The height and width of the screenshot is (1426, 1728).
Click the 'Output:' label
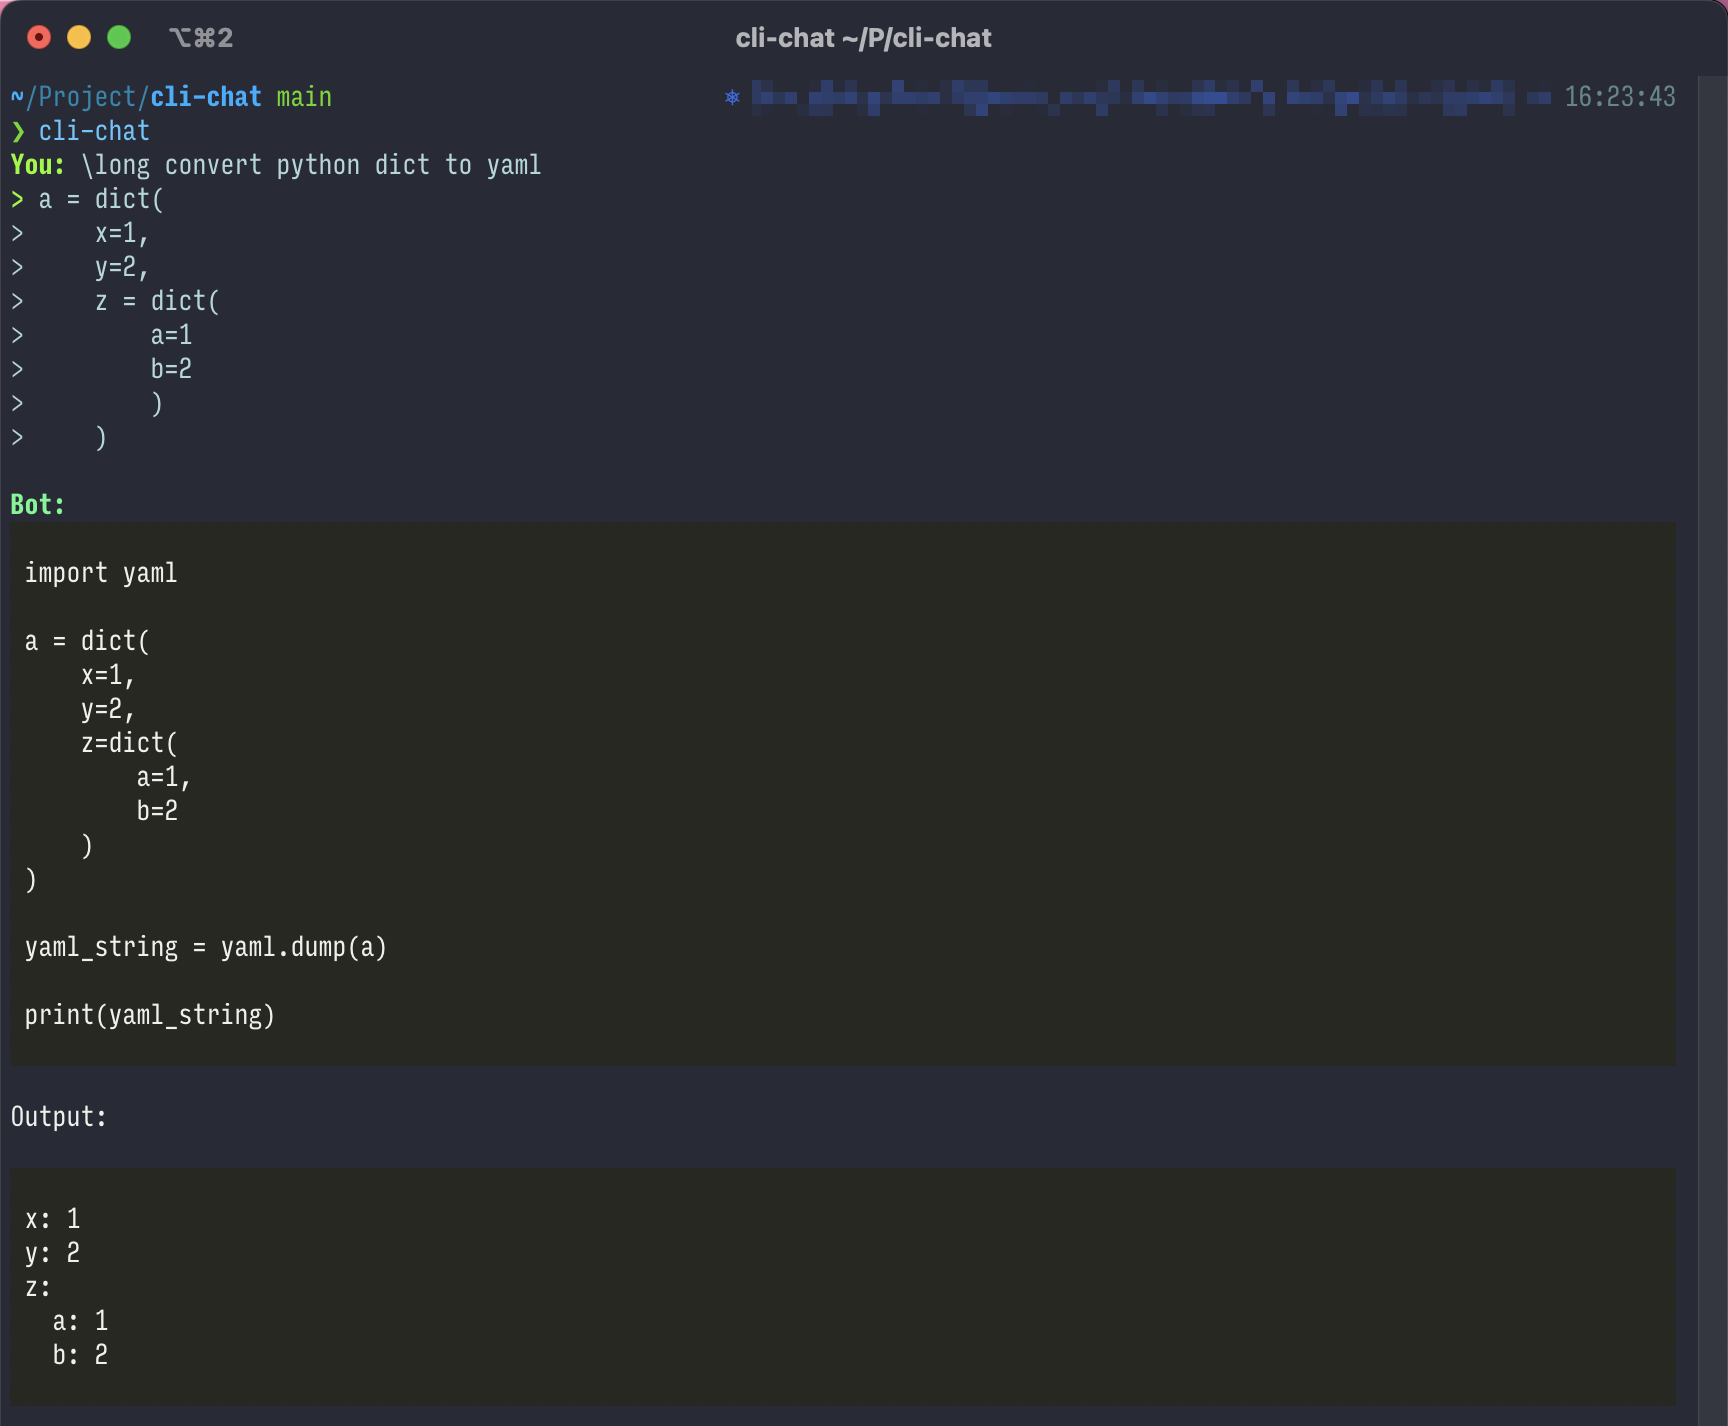(x=59, y=1117)
